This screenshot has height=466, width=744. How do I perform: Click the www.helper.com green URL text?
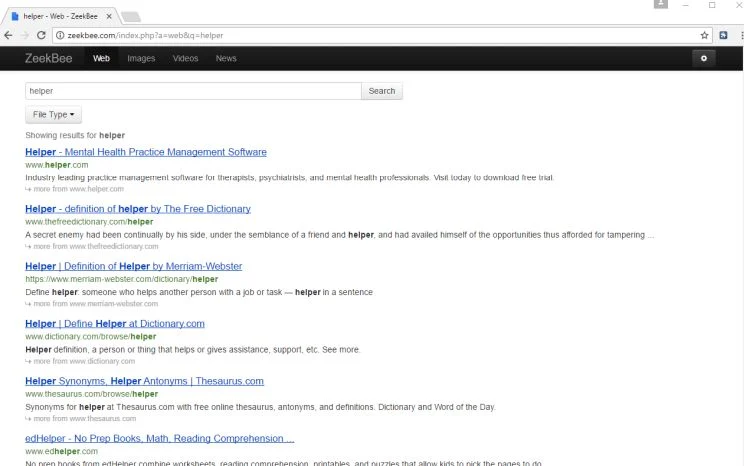56,165
